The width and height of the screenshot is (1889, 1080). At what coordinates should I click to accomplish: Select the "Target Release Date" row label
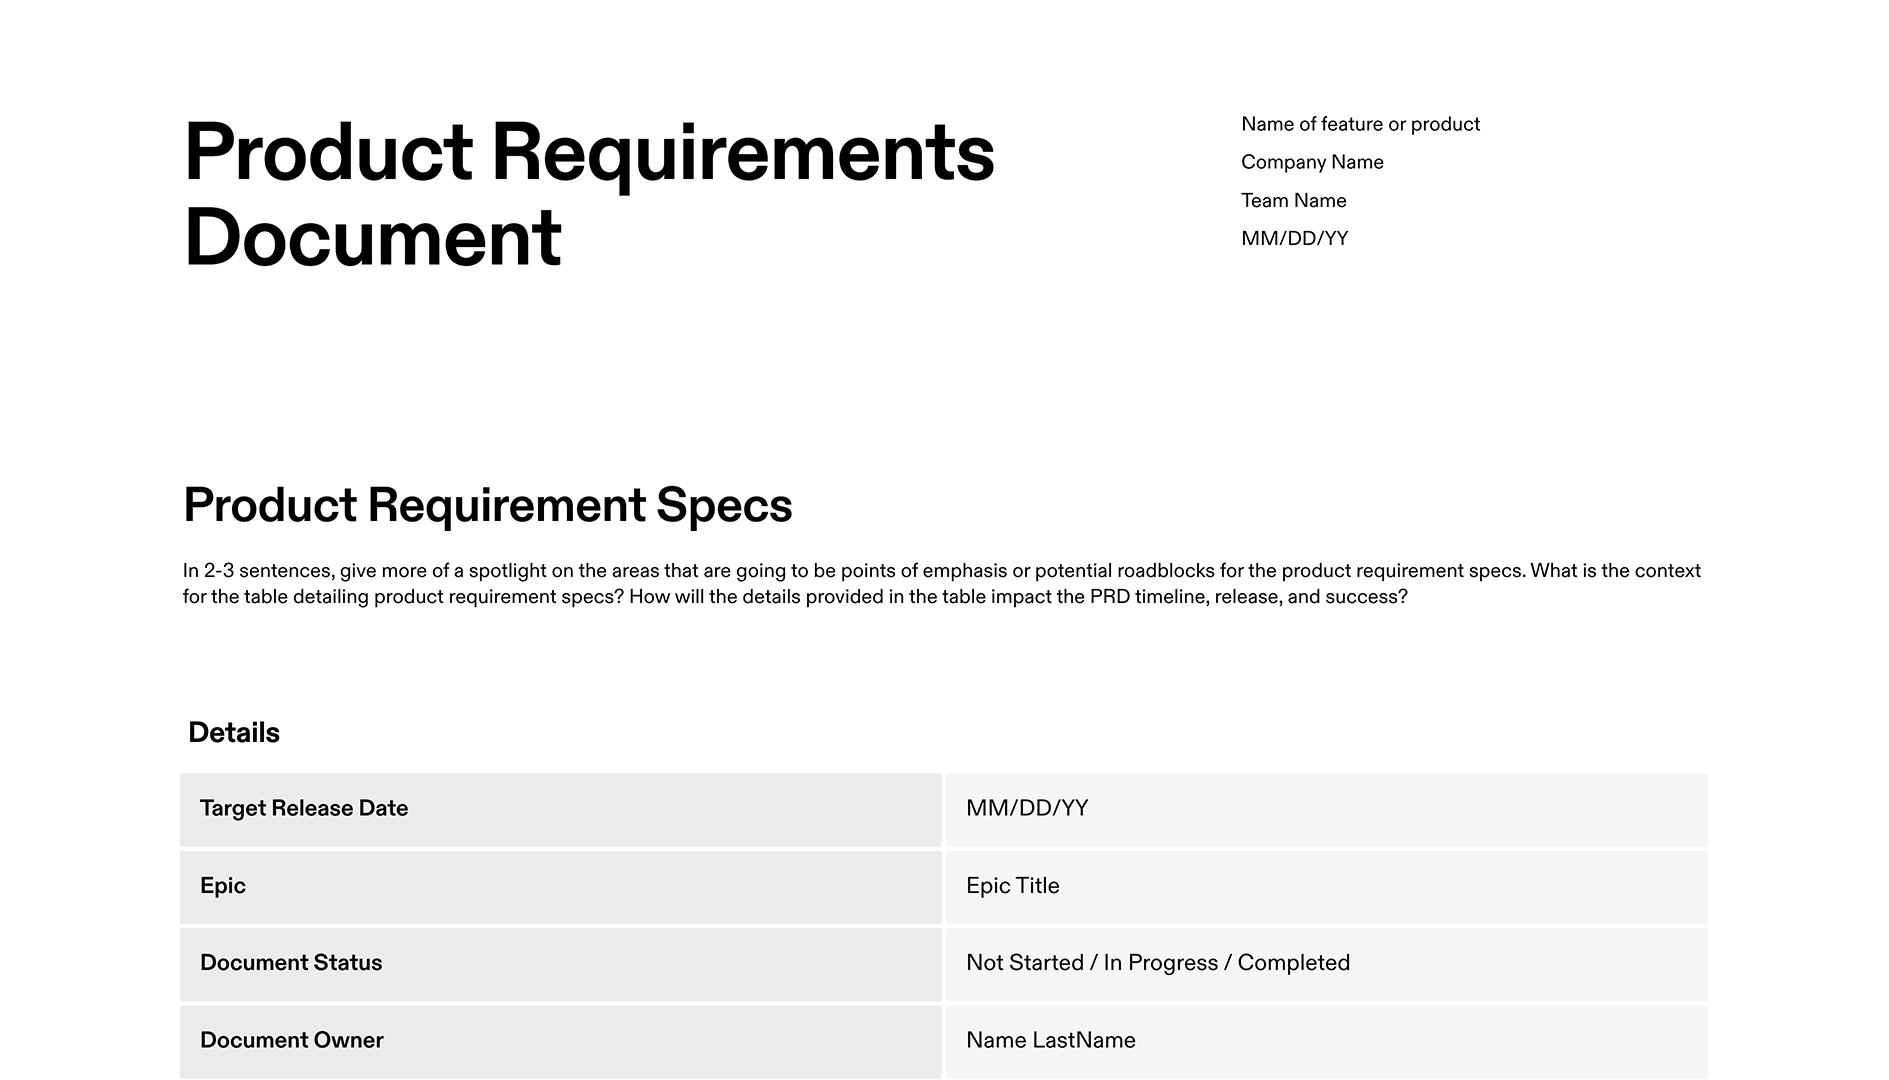(x=304, y=808)
